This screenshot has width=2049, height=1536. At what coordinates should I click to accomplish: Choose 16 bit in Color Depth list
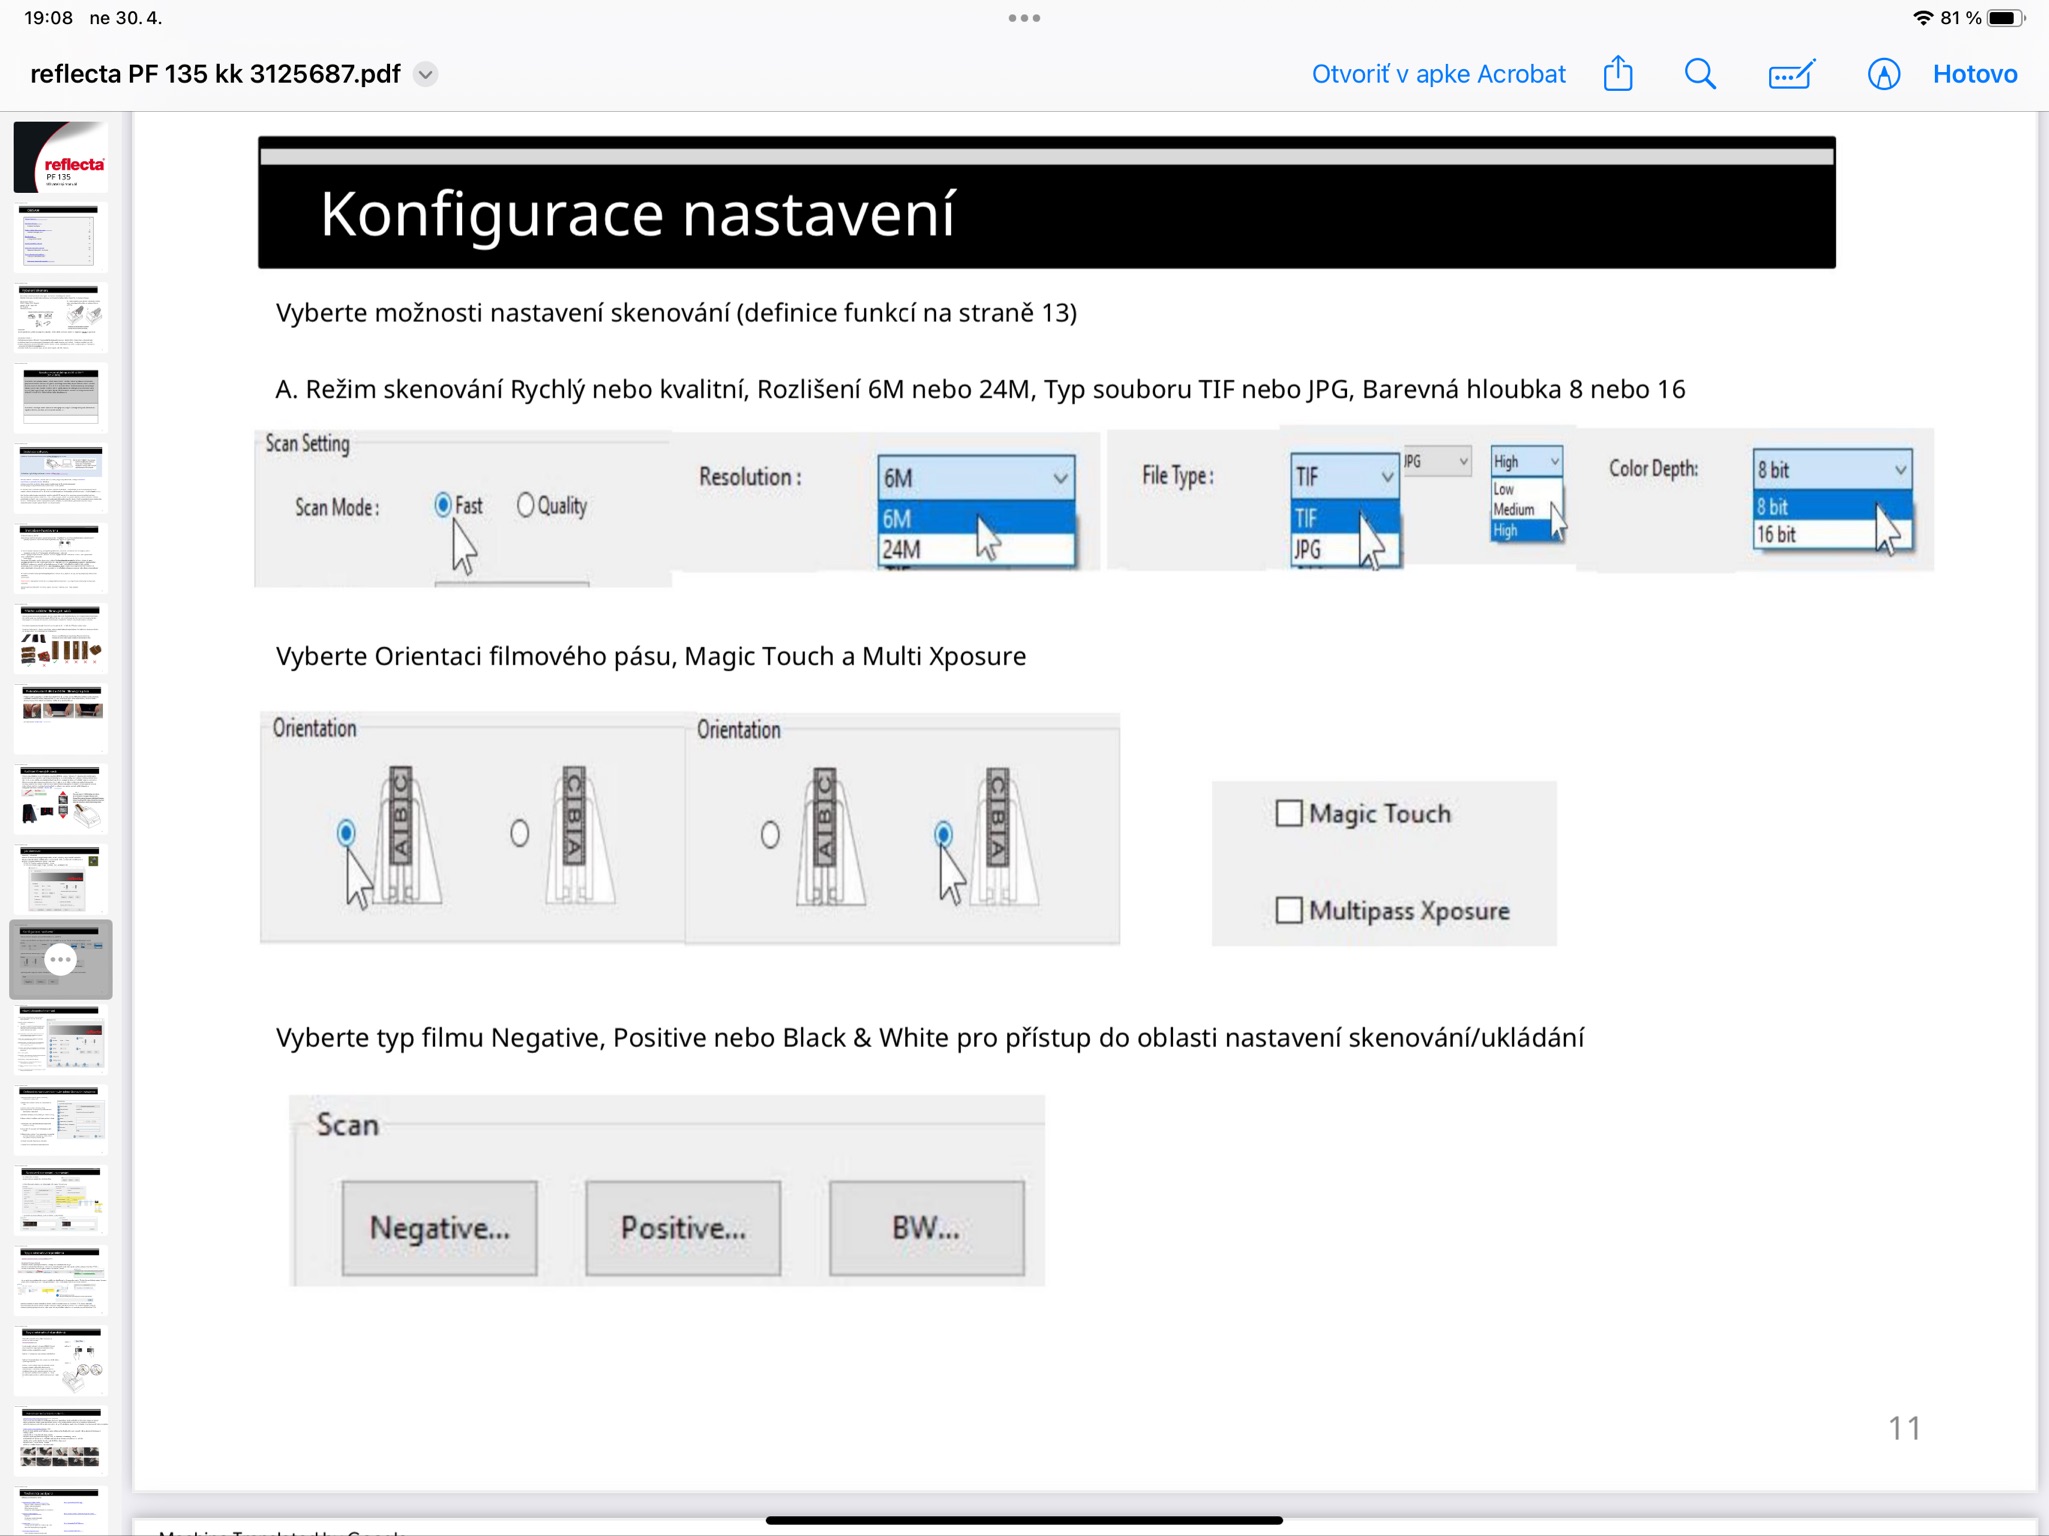[x=1832, y=534]
